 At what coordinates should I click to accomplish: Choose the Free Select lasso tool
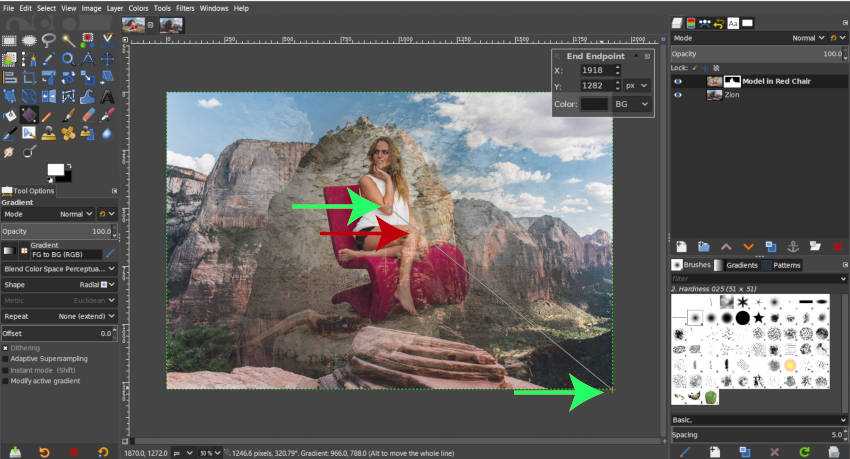point(47,40)
